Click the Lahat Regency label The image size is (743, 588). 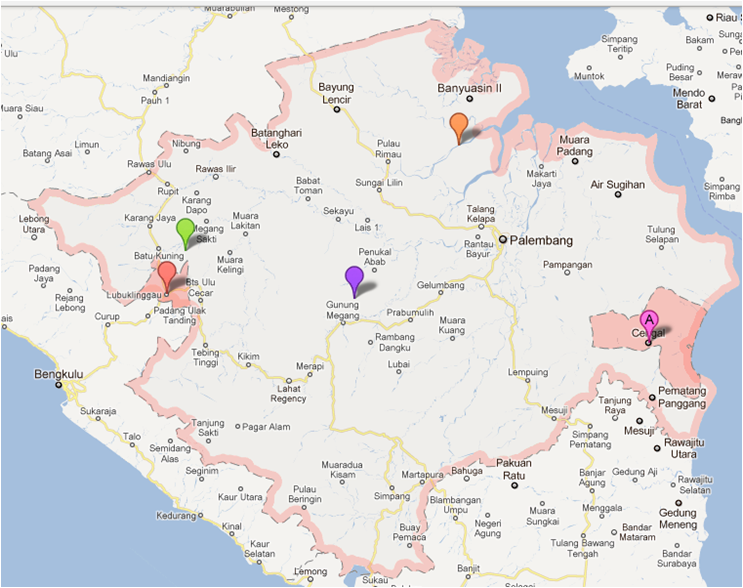coord(289,394)
